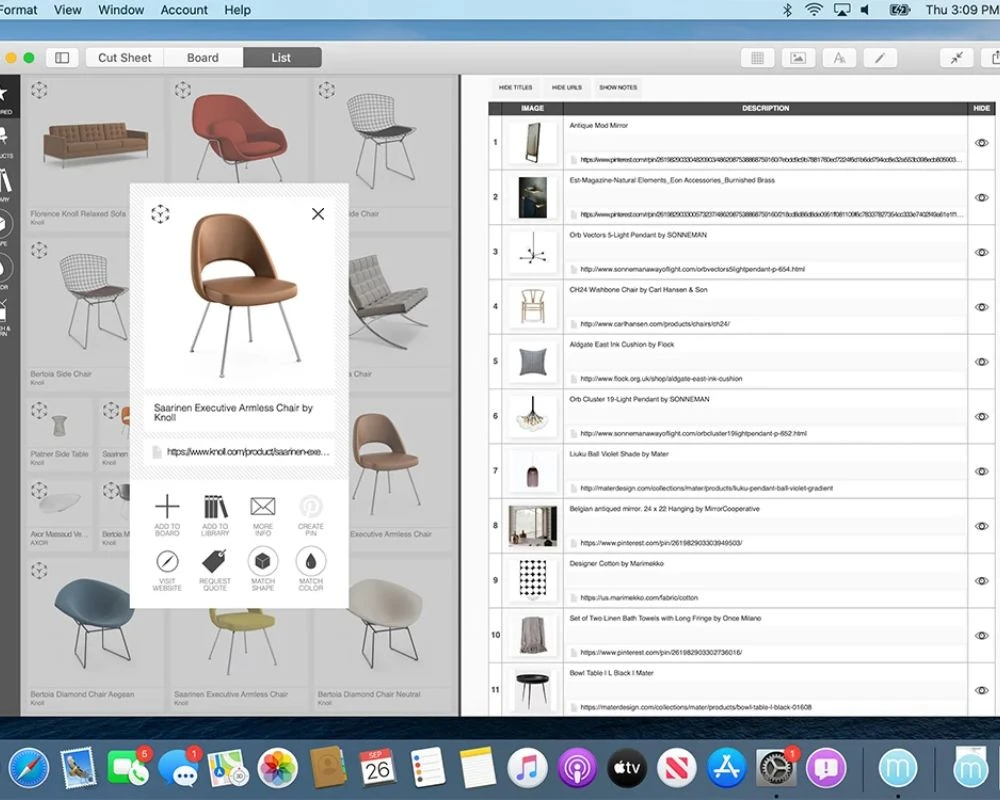Open the Window menu
This screenshot has height=800, width=1000.
click(121, 10)
